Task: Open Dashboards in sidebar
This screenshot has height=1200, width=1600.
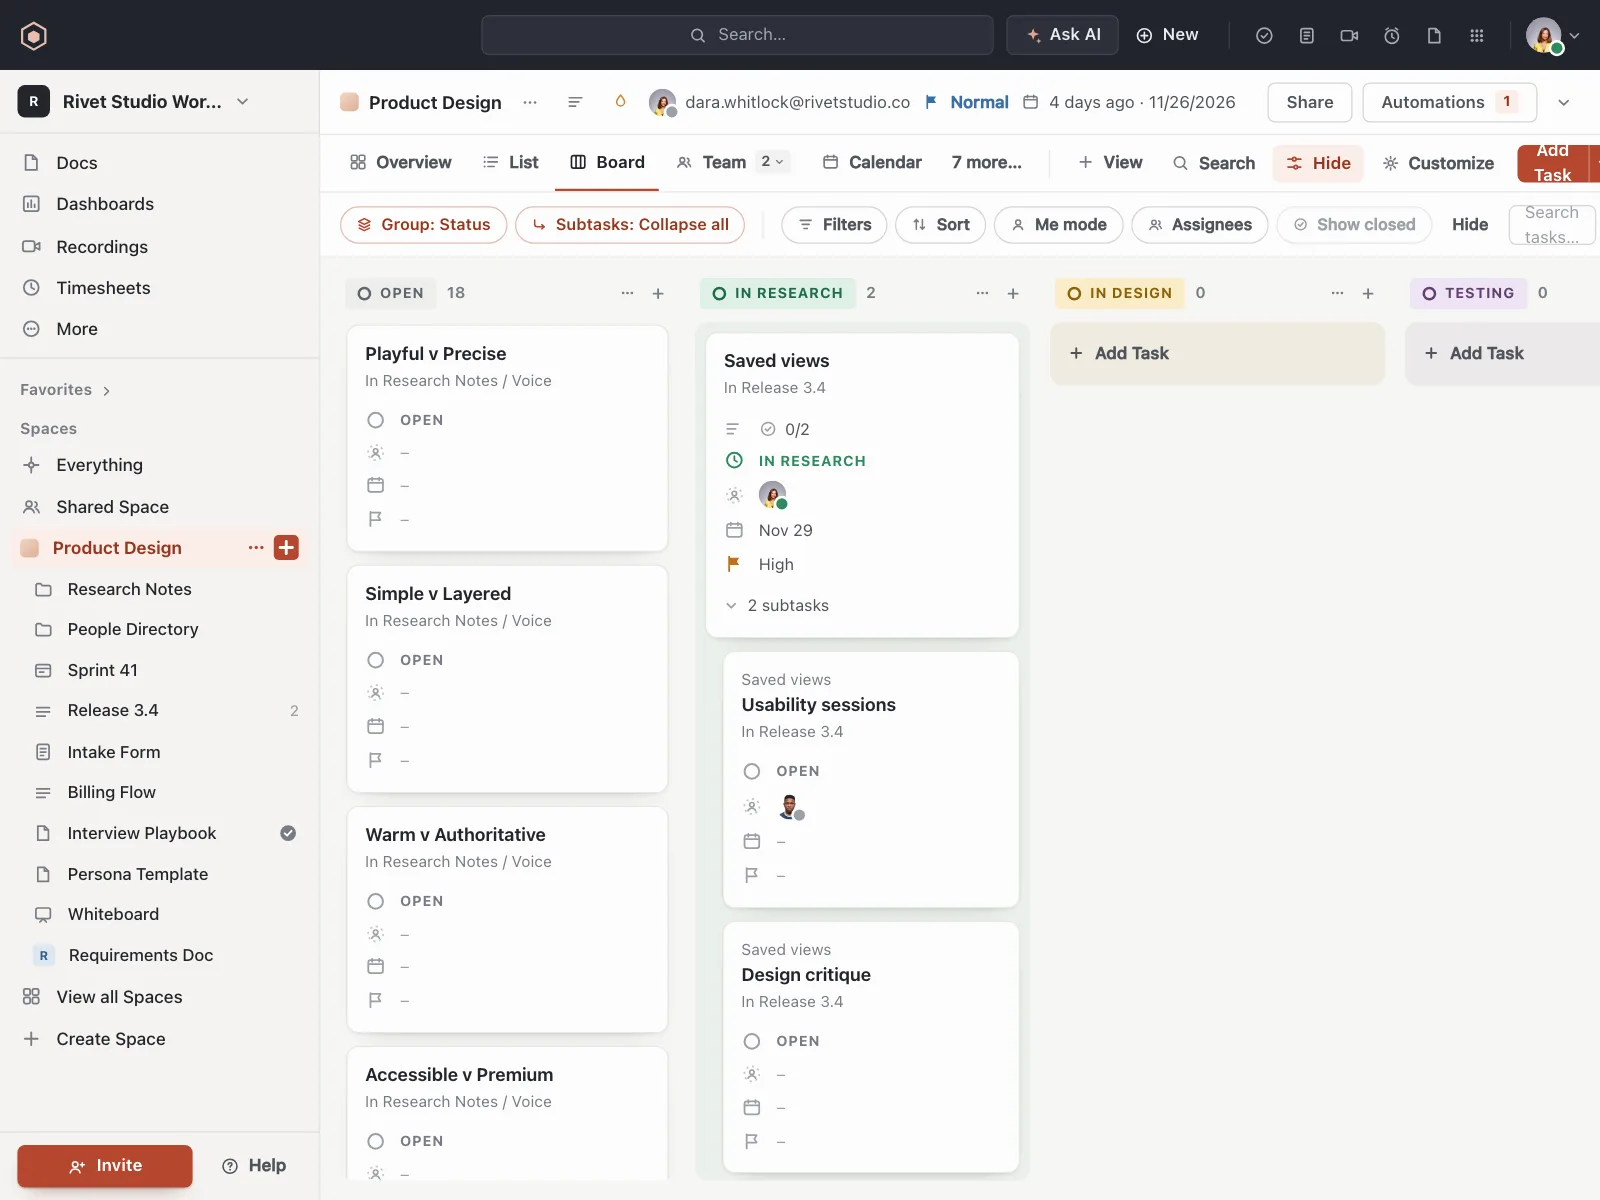Action: (105, 204)
